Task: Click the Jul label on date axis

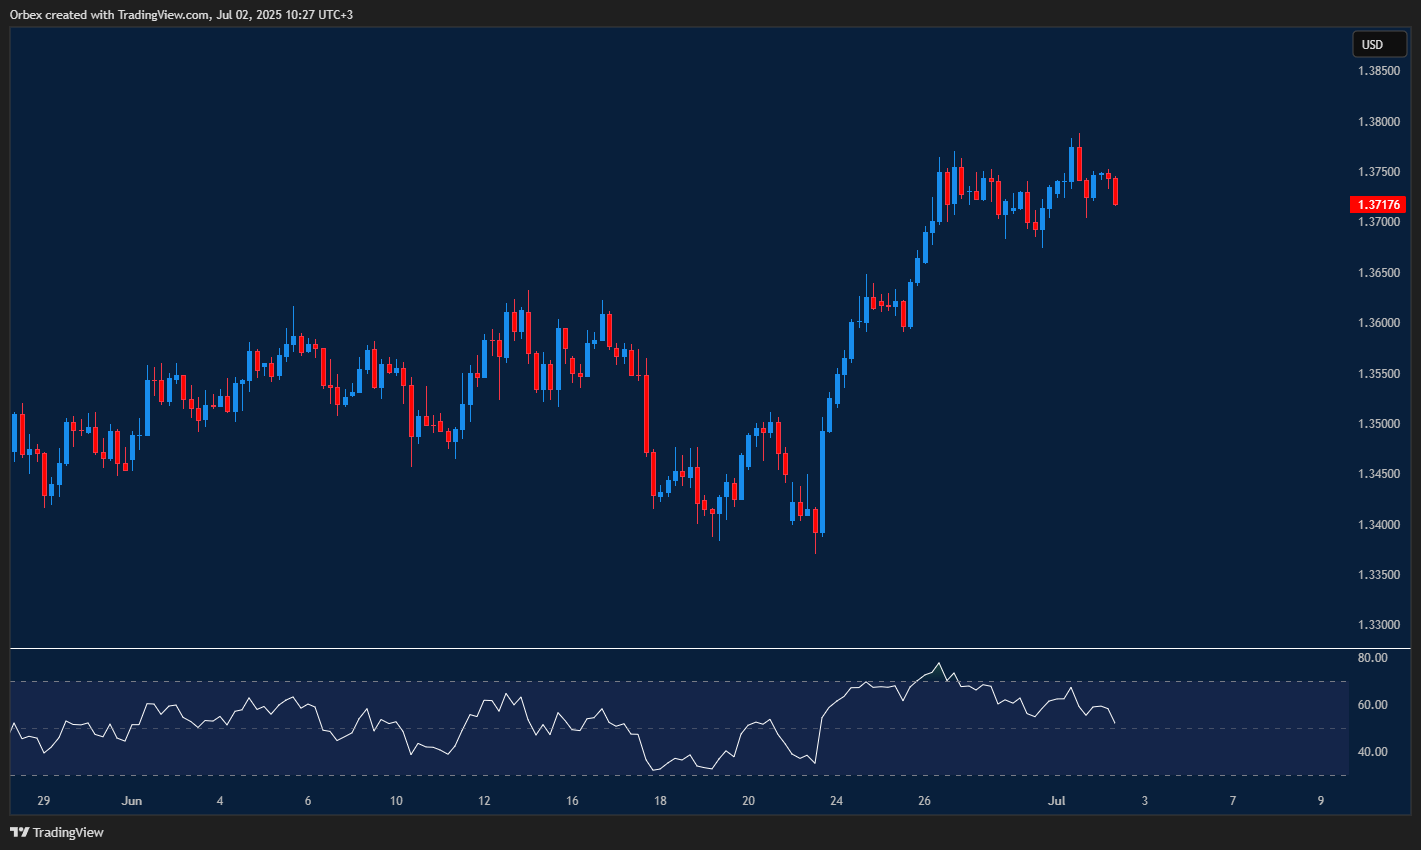Action: tap(1057, 801)
